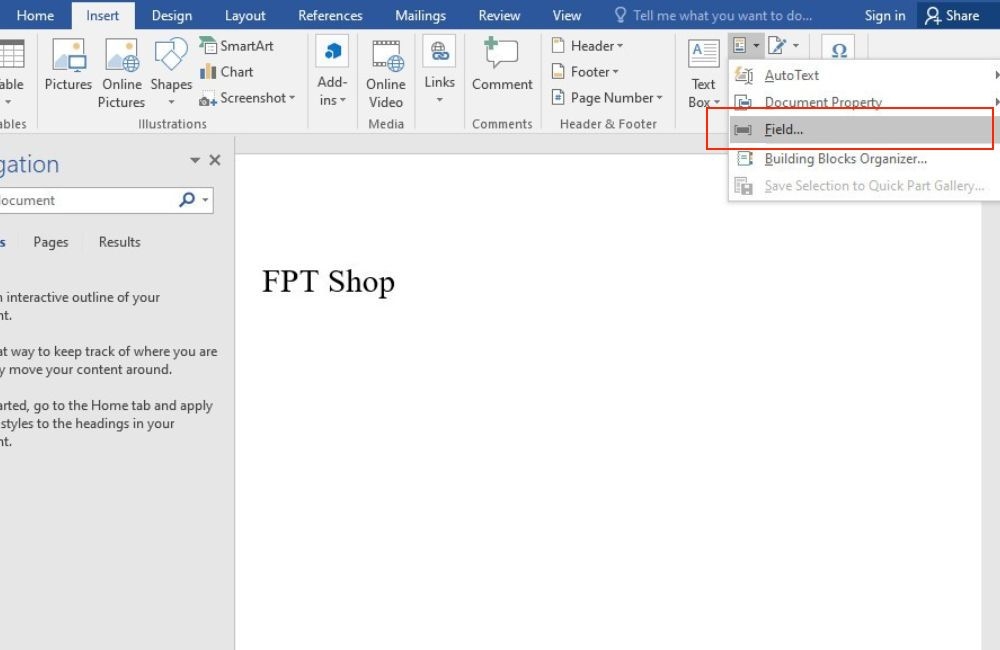Screen dimensions: 1000x650
Task: Click the Insert tab
Action: pos(103,15)
